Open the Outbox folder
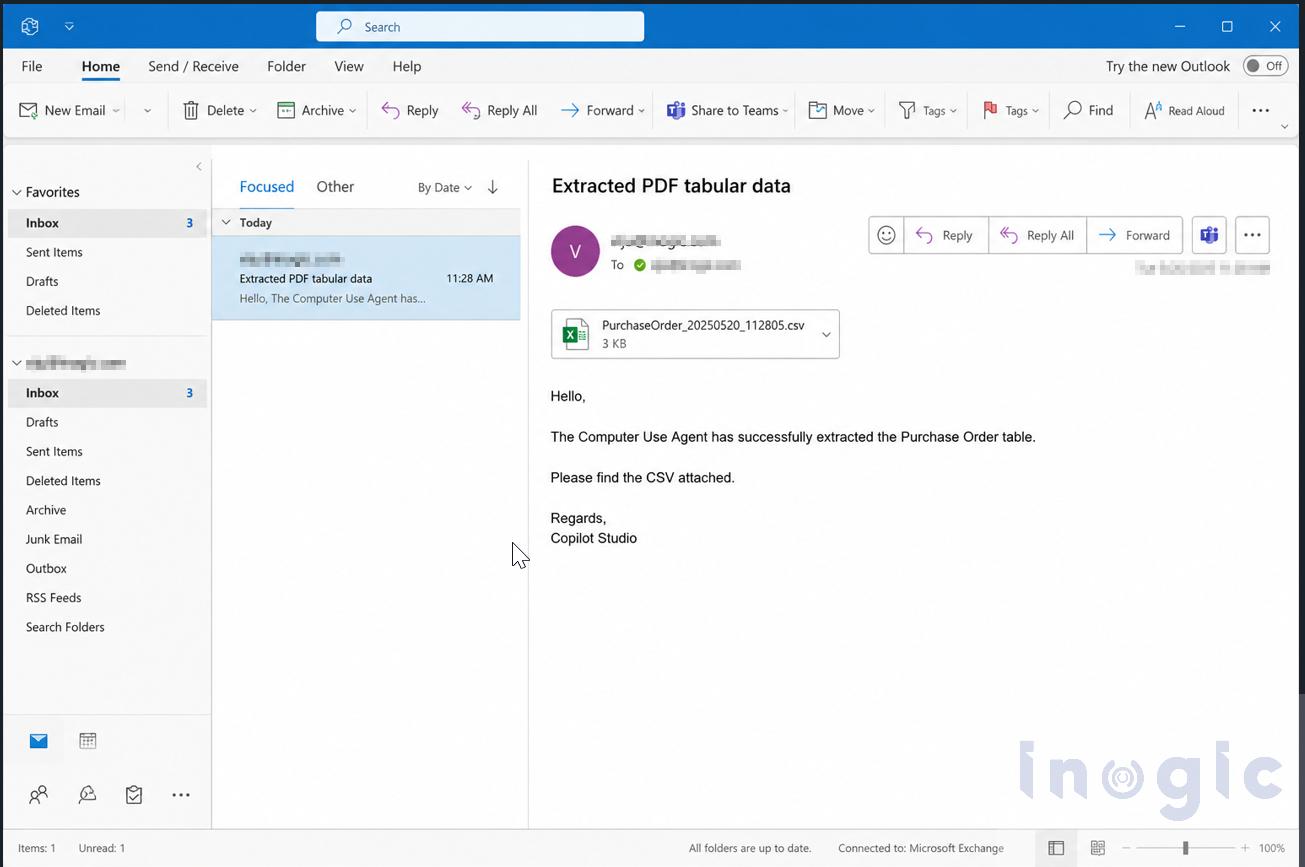The image size is (1305, 867). pos(46,568)
